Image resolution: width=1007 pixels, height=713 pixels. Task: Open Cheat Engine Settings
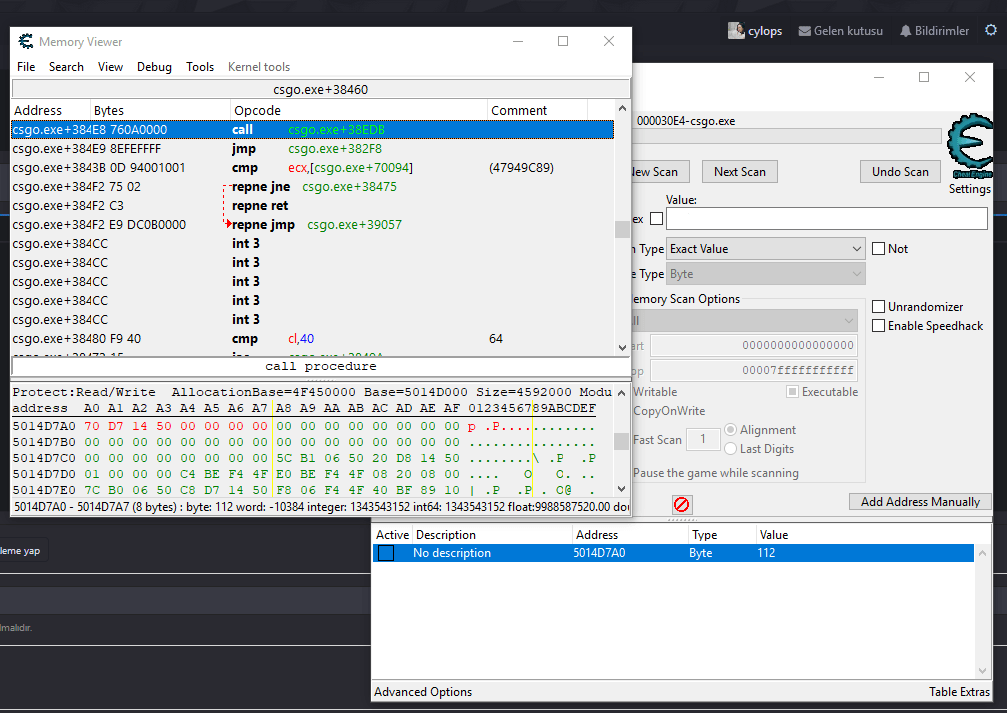(x=969, y=189)
